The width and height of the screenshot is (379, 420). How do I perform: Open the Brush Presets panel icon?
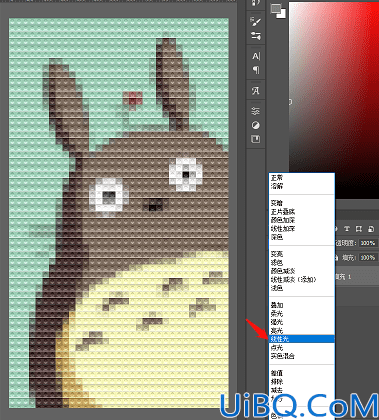pyautogui.click(x=256, y=36)
